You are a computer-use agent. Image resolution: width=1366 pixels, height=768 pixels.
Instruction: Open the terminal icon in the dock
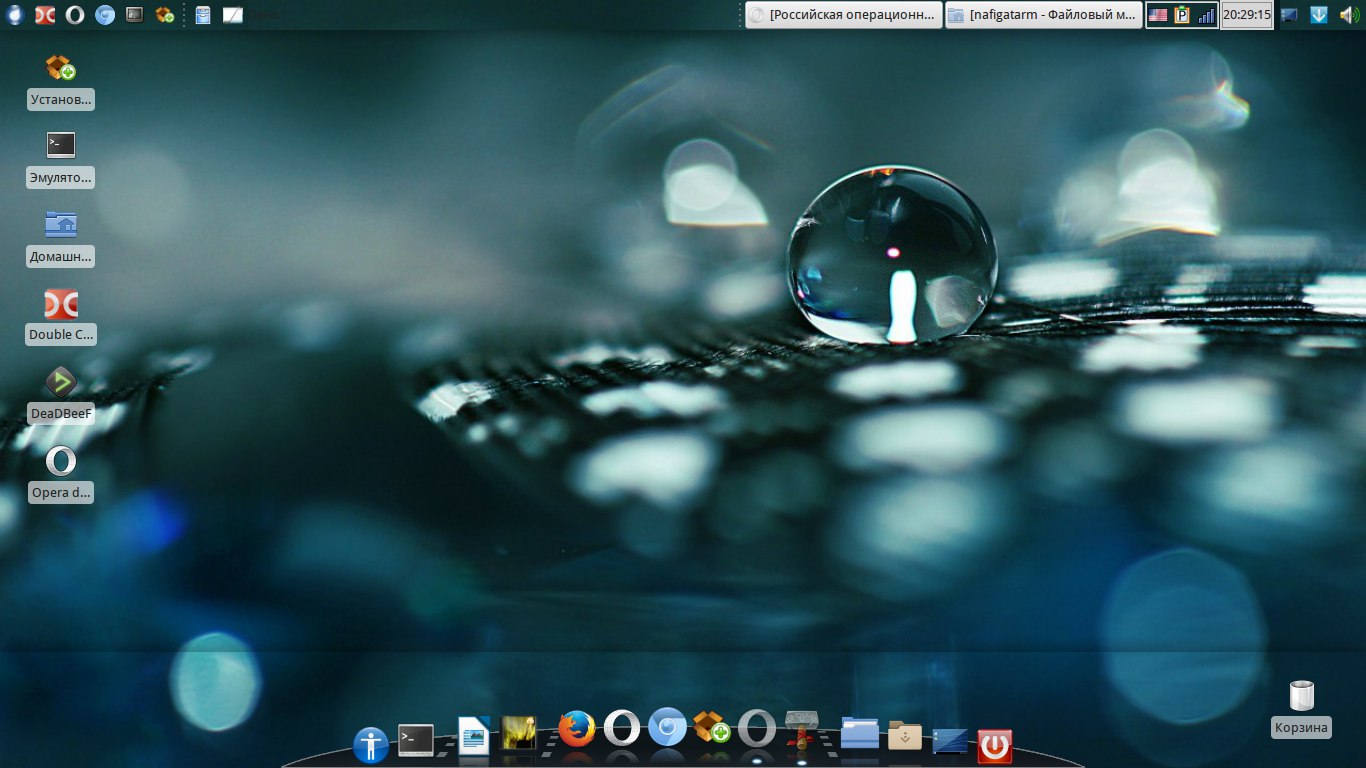[416, 739]
